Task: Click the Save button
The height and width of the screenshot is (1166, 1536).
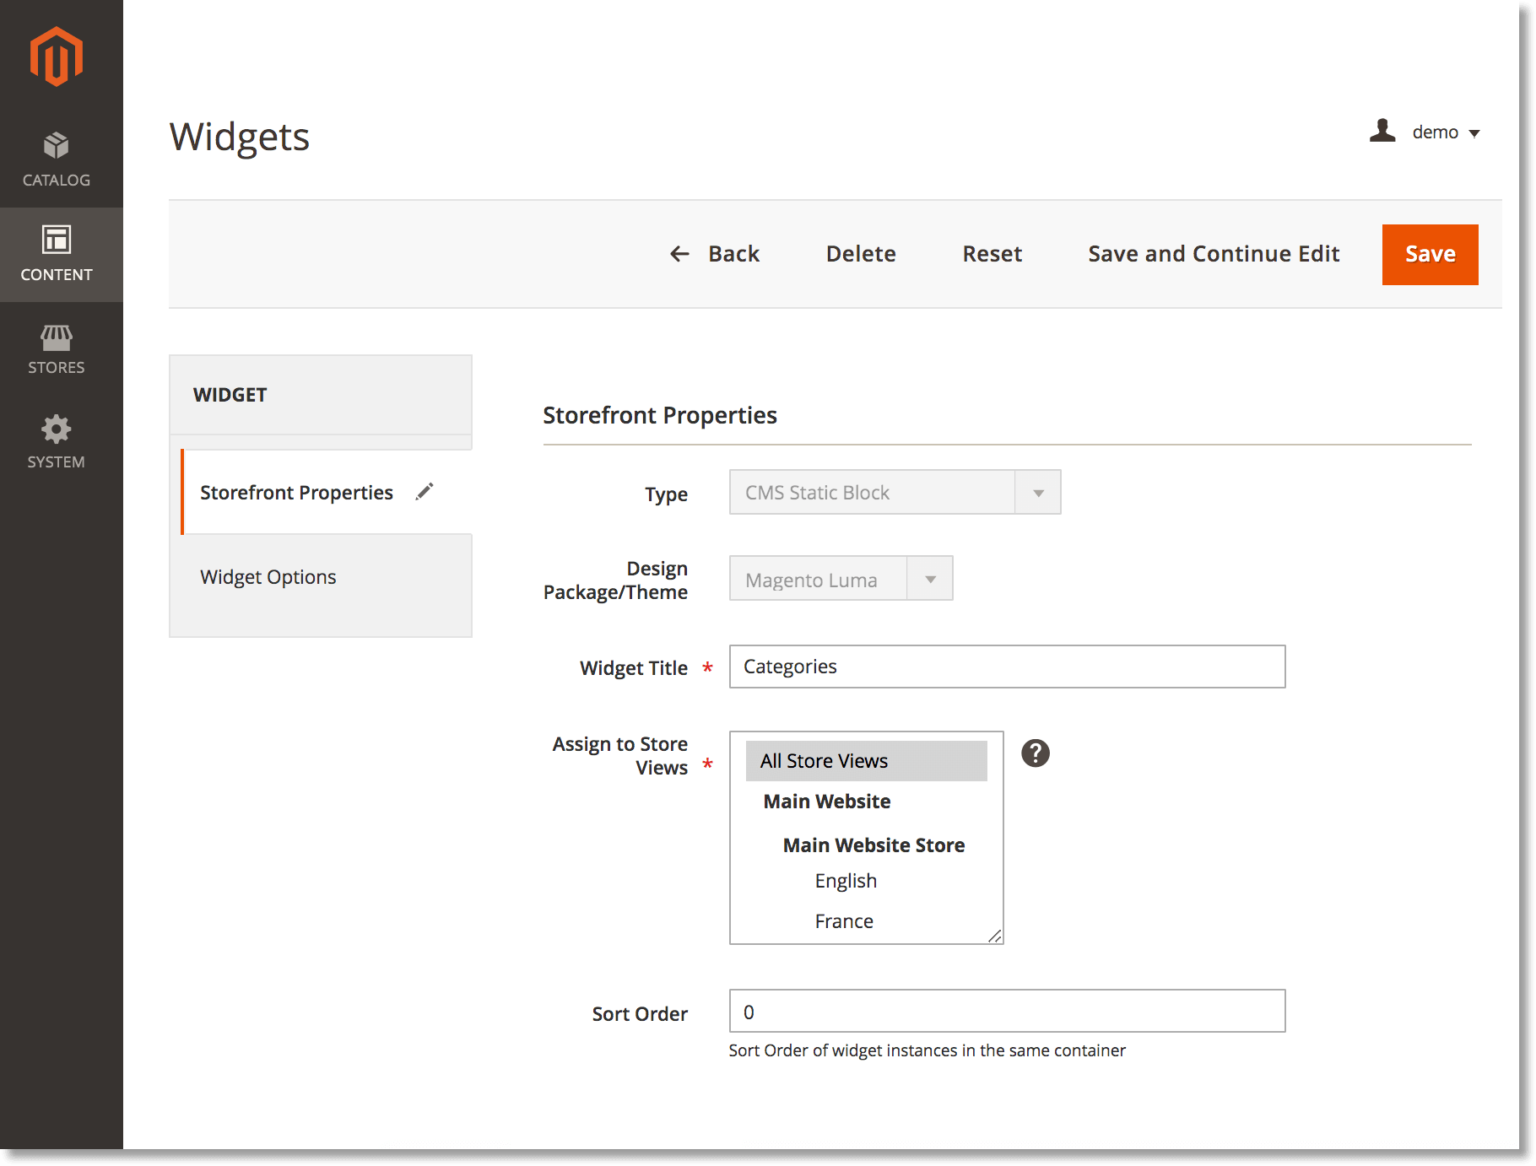Action: click(1430, 254)
